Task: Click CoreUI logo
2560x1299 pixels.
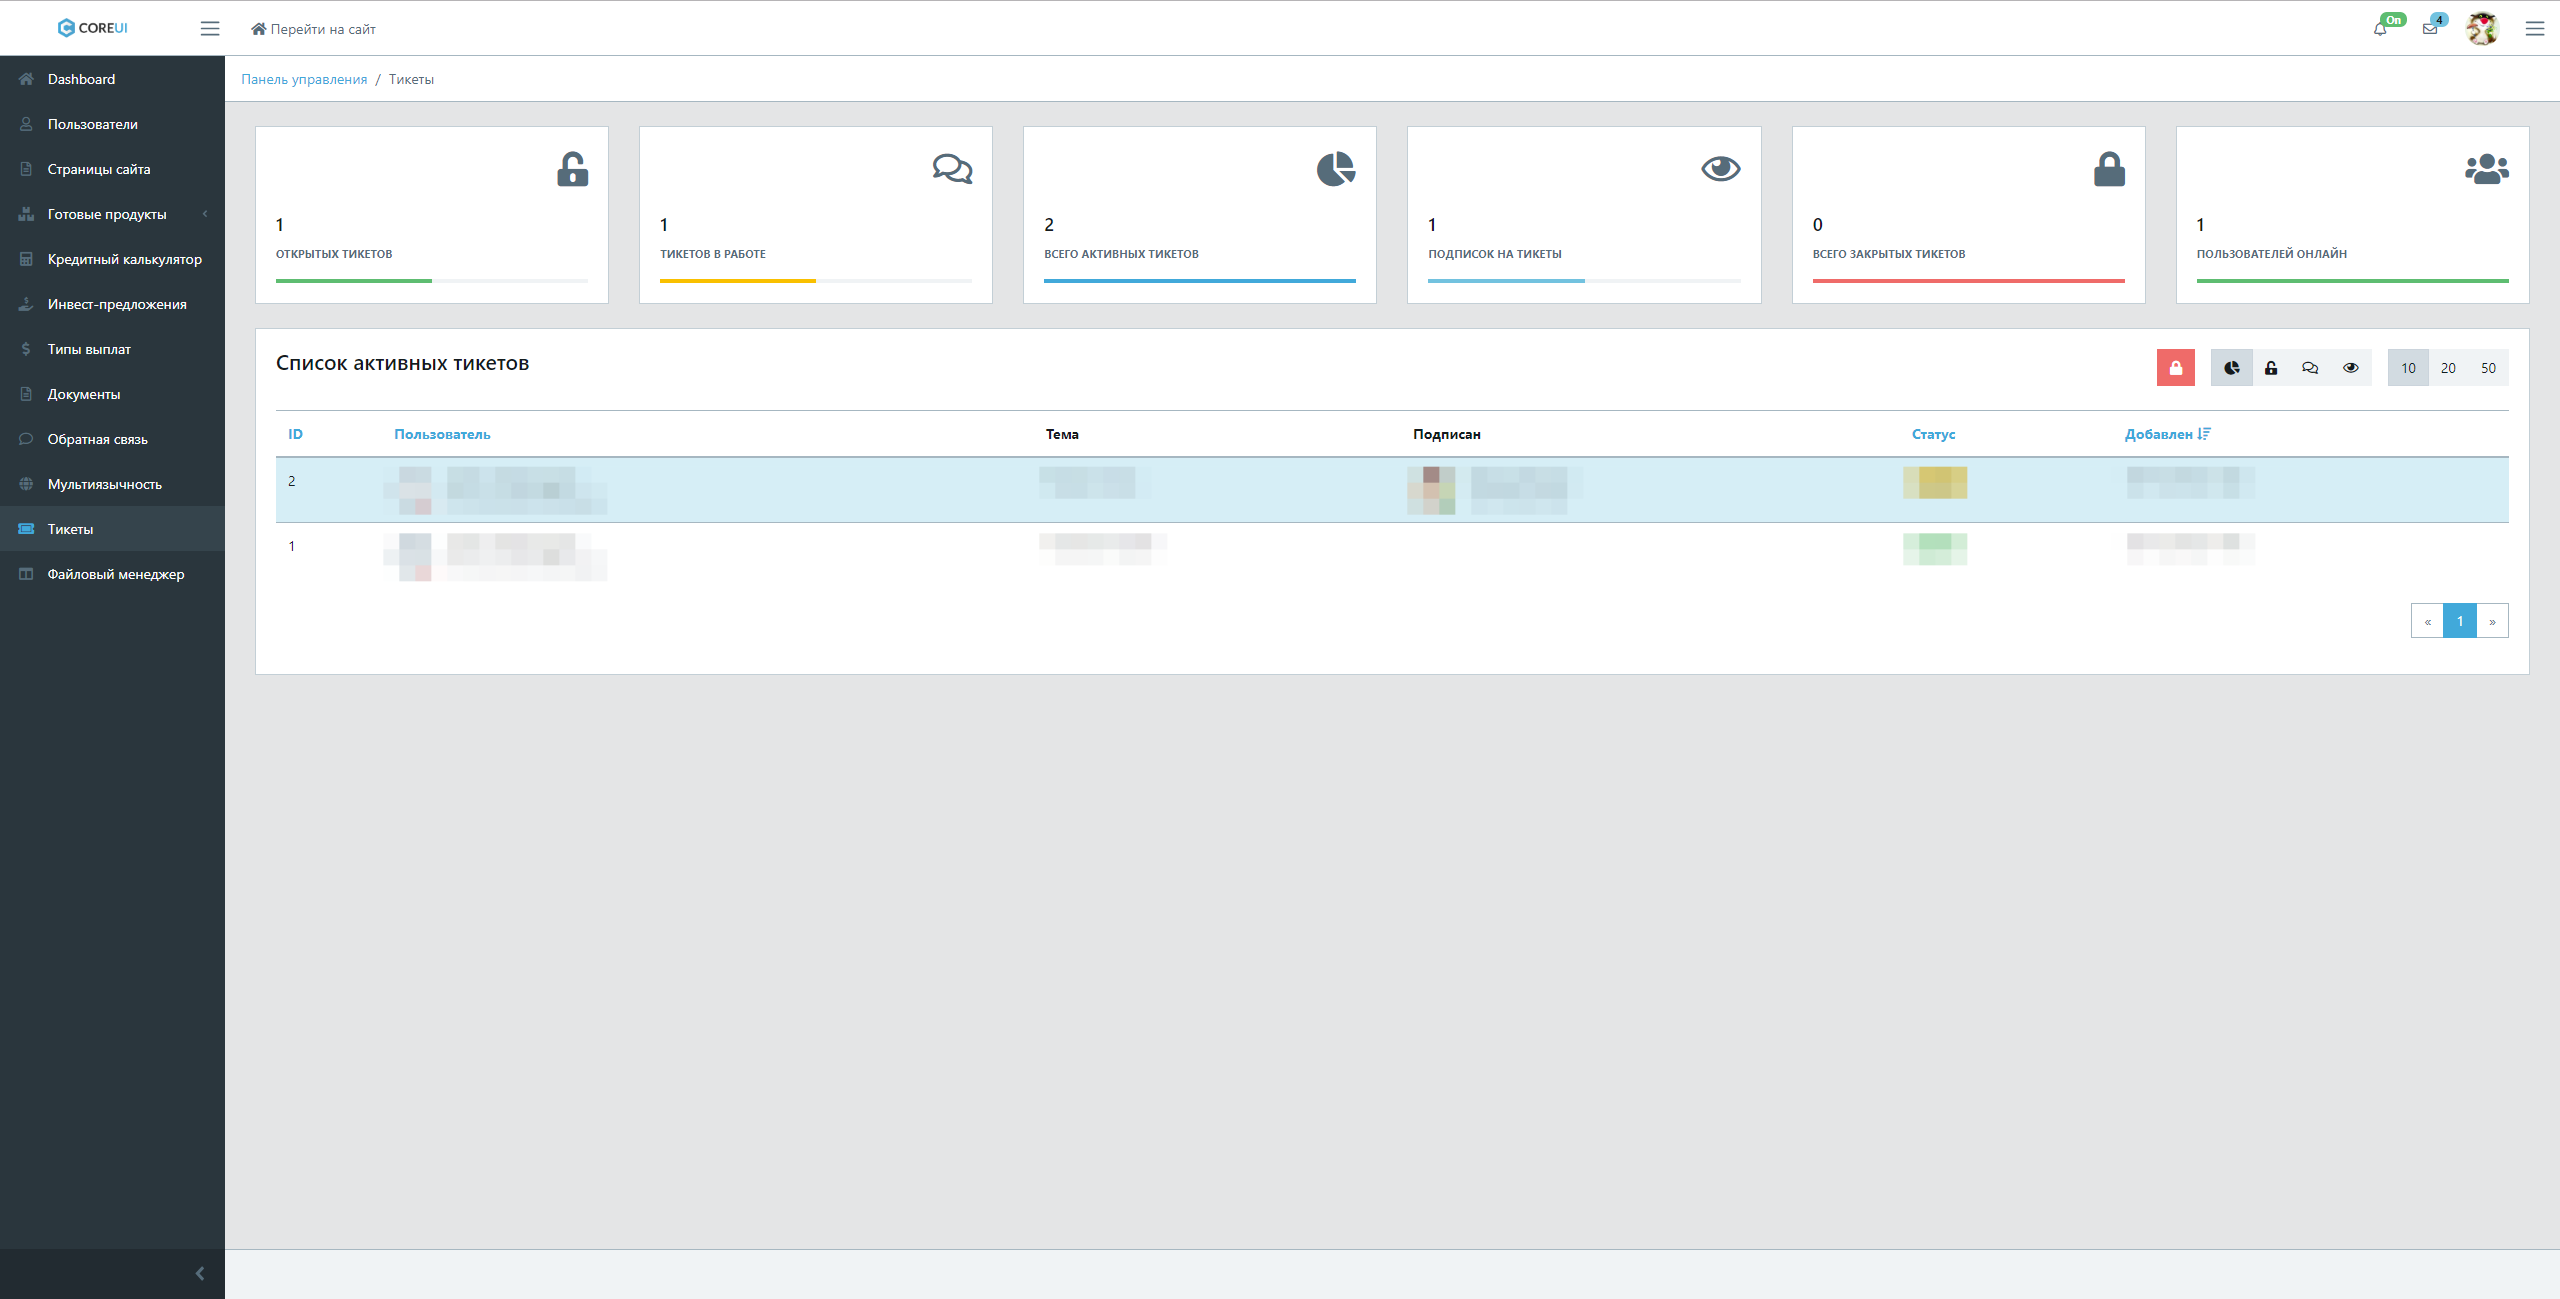Action: click(93, 28)
